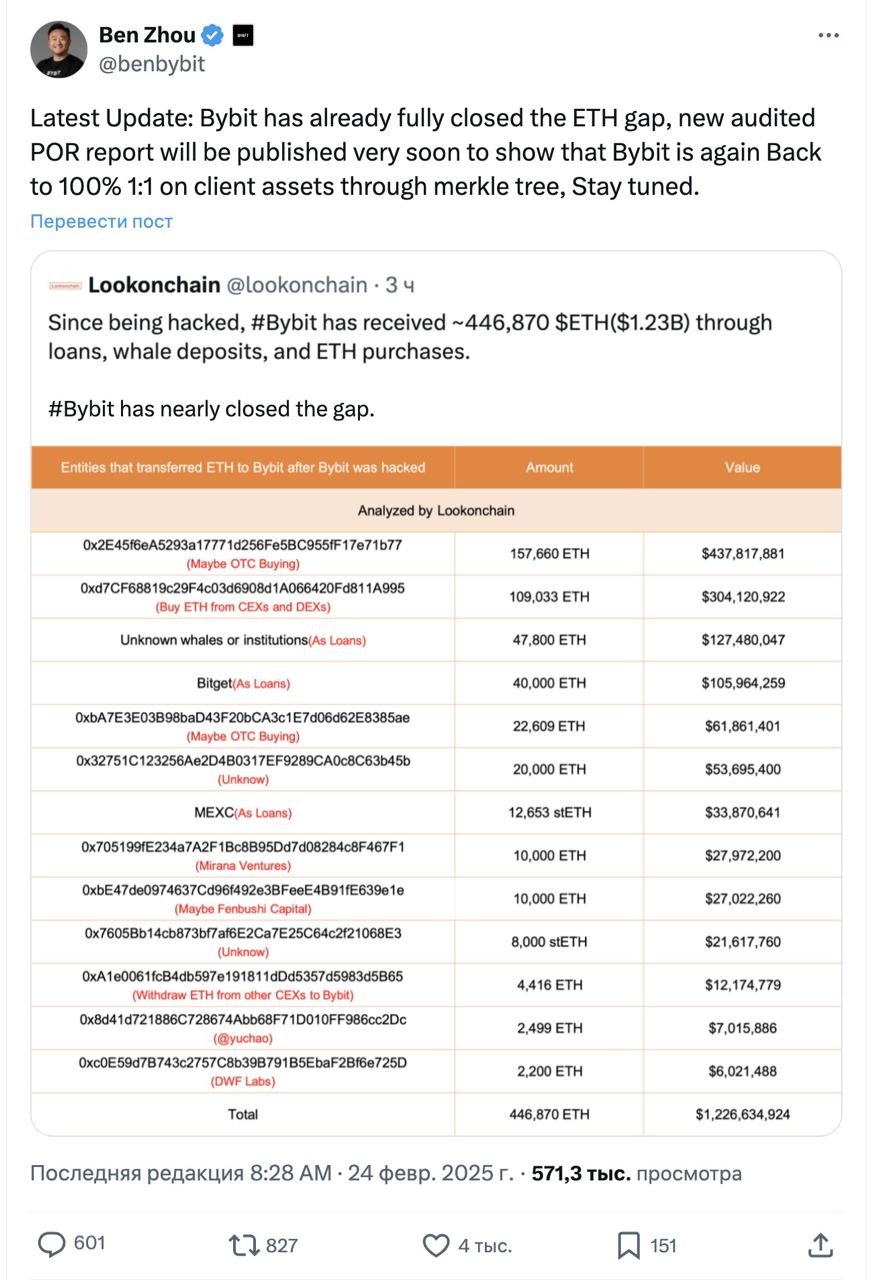Open the three-dot more options menu
873x1280 pixels.
pyautogui.click(x=829, y=35)
